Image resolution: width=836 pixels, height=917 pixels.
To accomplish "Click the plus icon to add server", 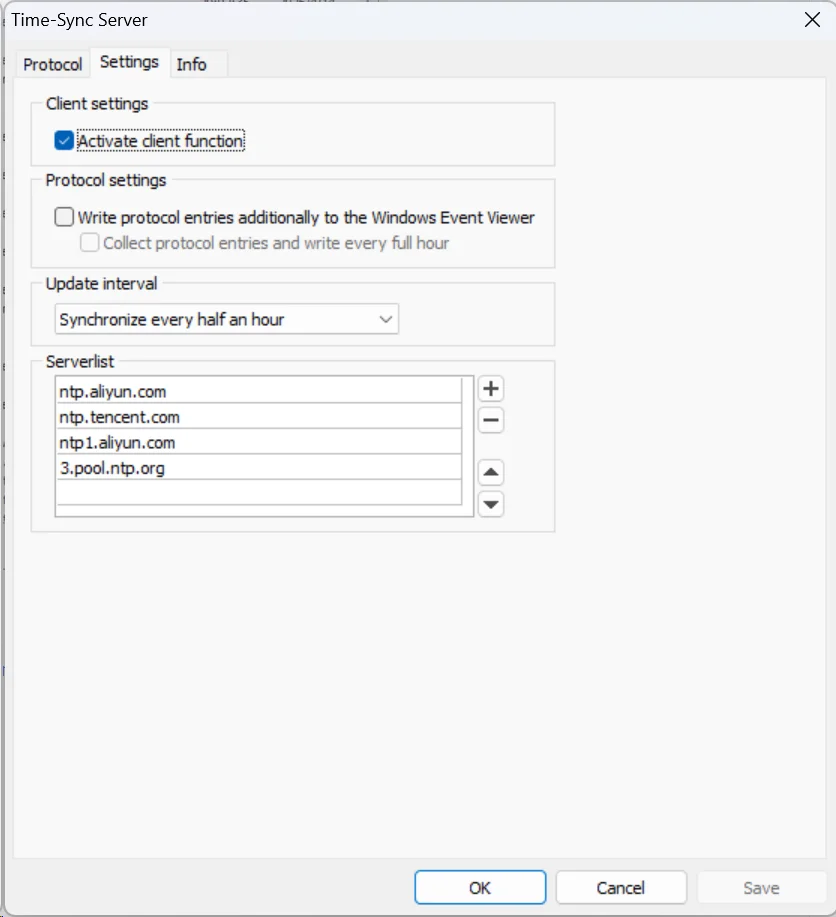I will (490, 389).
